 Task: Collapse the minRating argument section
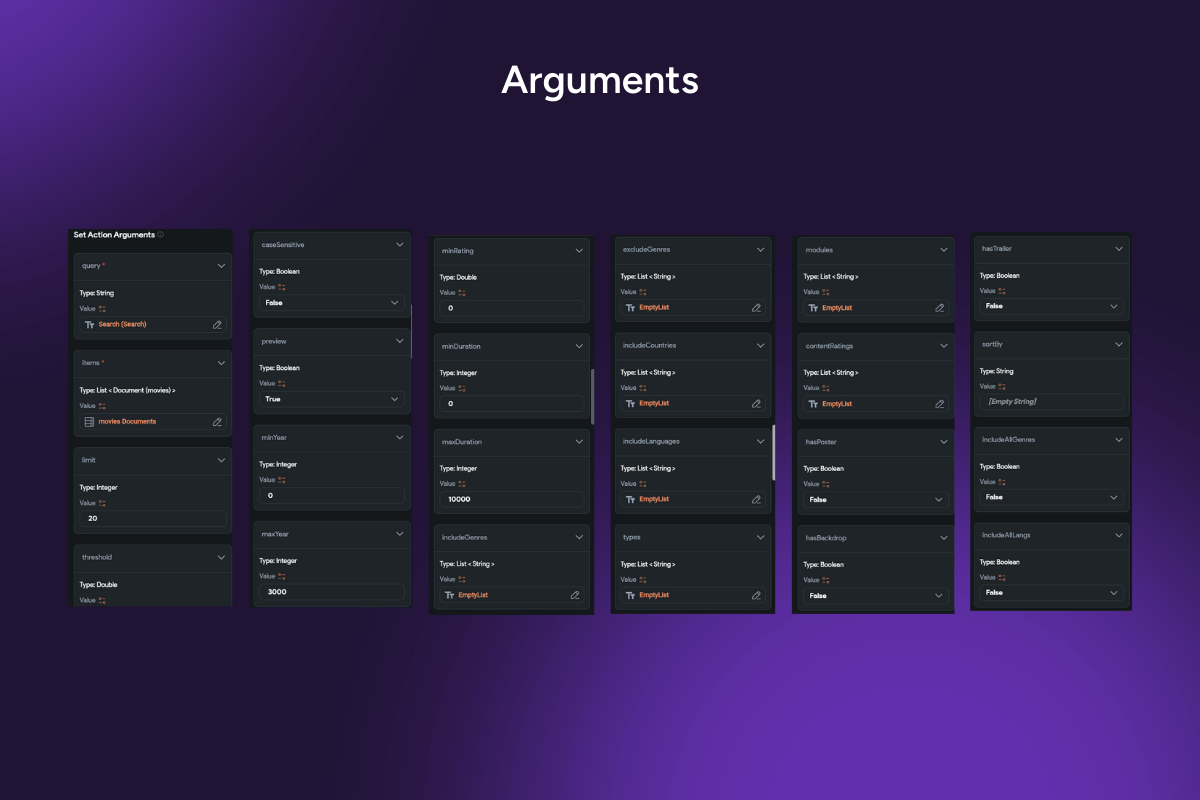579,250
